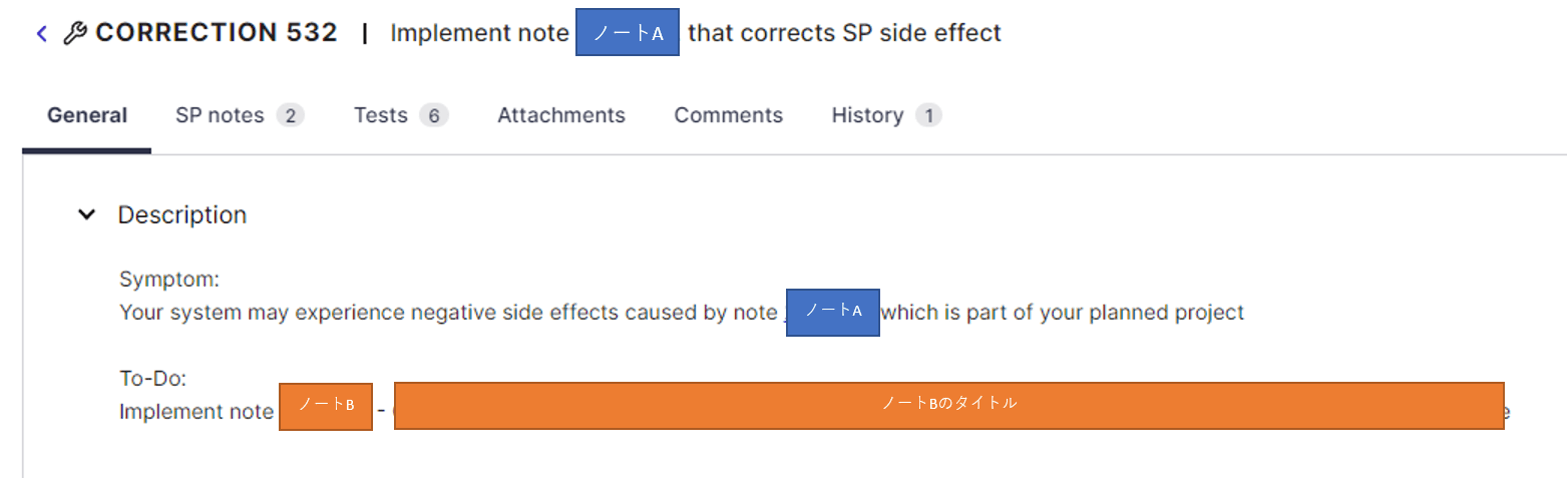Image resolution: width=1567 pixels, height=478 pixels.
Task: Collapse the Description section chevron
Action: [x=87, y=214]
